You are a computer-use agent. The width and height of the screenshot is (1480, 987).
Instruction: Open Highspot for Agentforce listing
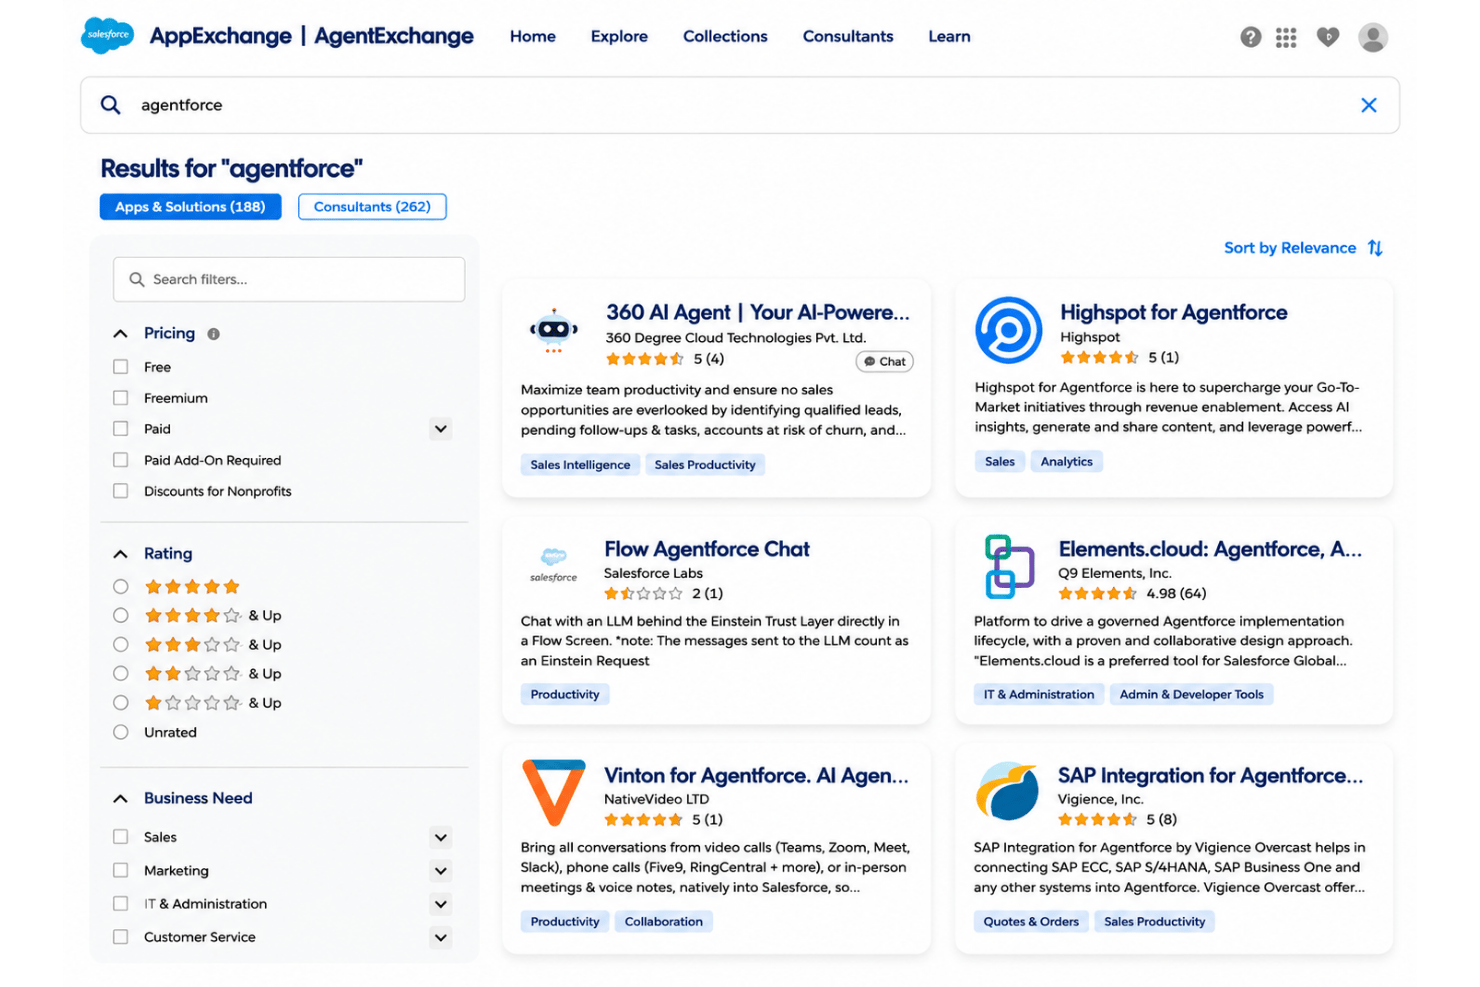(1173, 313)
